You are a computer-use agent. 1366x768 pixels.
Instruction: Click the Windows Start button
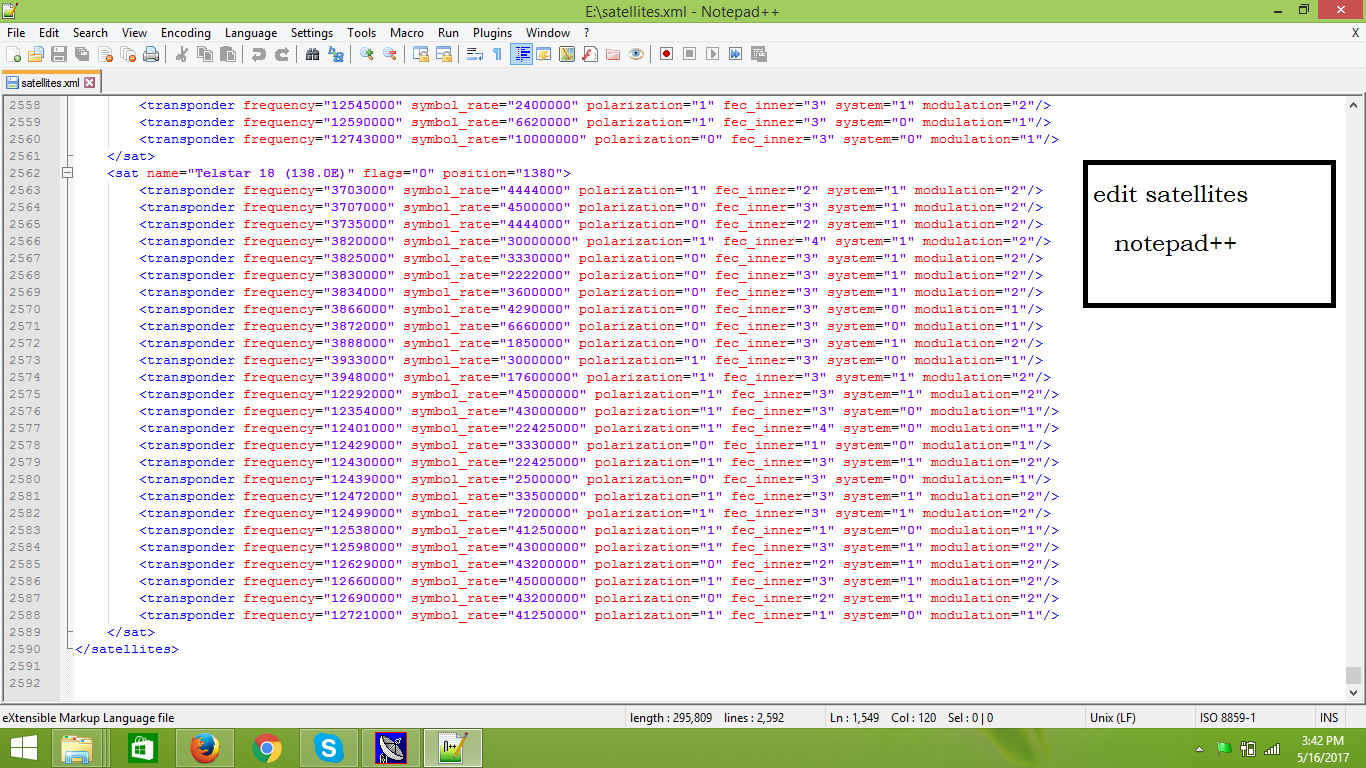23,748
